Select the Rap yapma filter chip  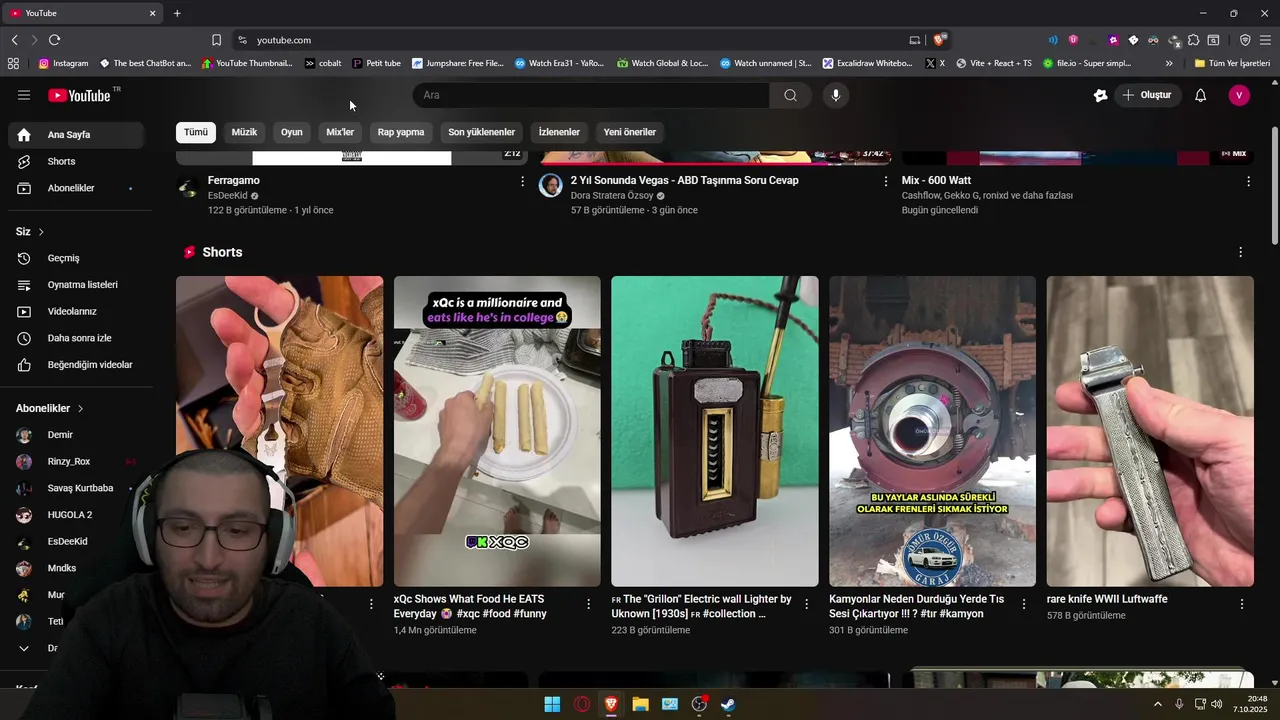(401, 132)
